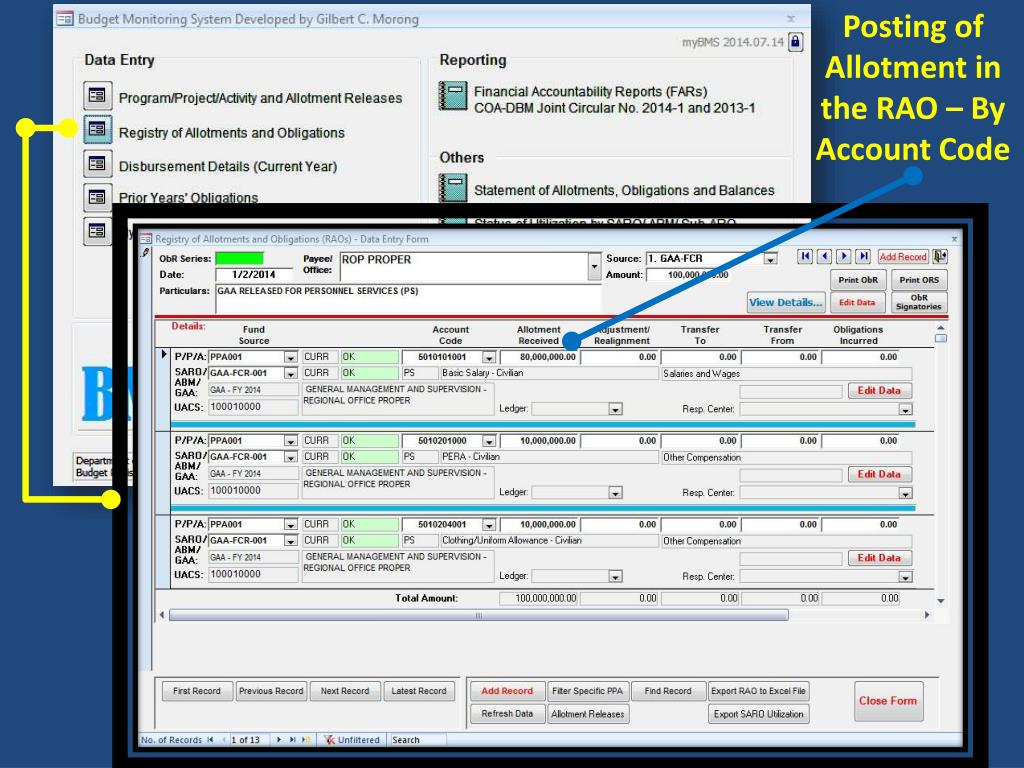Screen dimensions: 1024x768
Task: Click the pencil edit indicator on record selector
Action: coord(145,253)
